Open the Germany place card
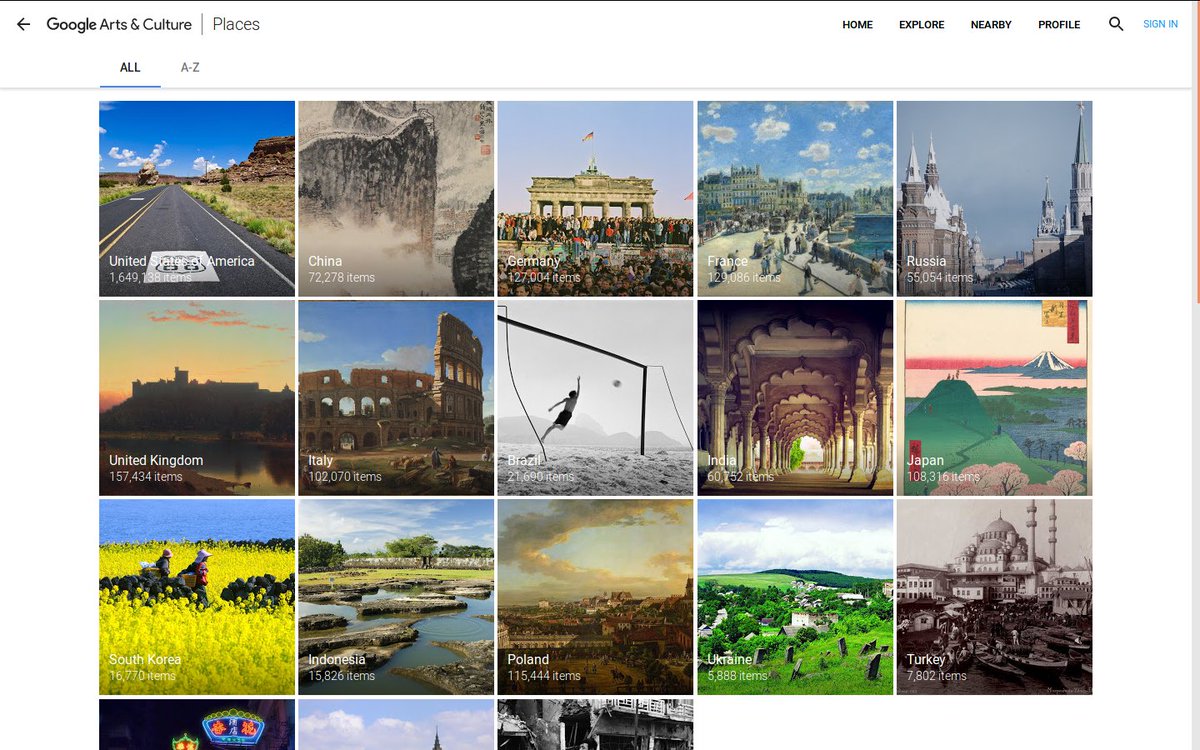 pyautogui.click(x=595, y=198)
